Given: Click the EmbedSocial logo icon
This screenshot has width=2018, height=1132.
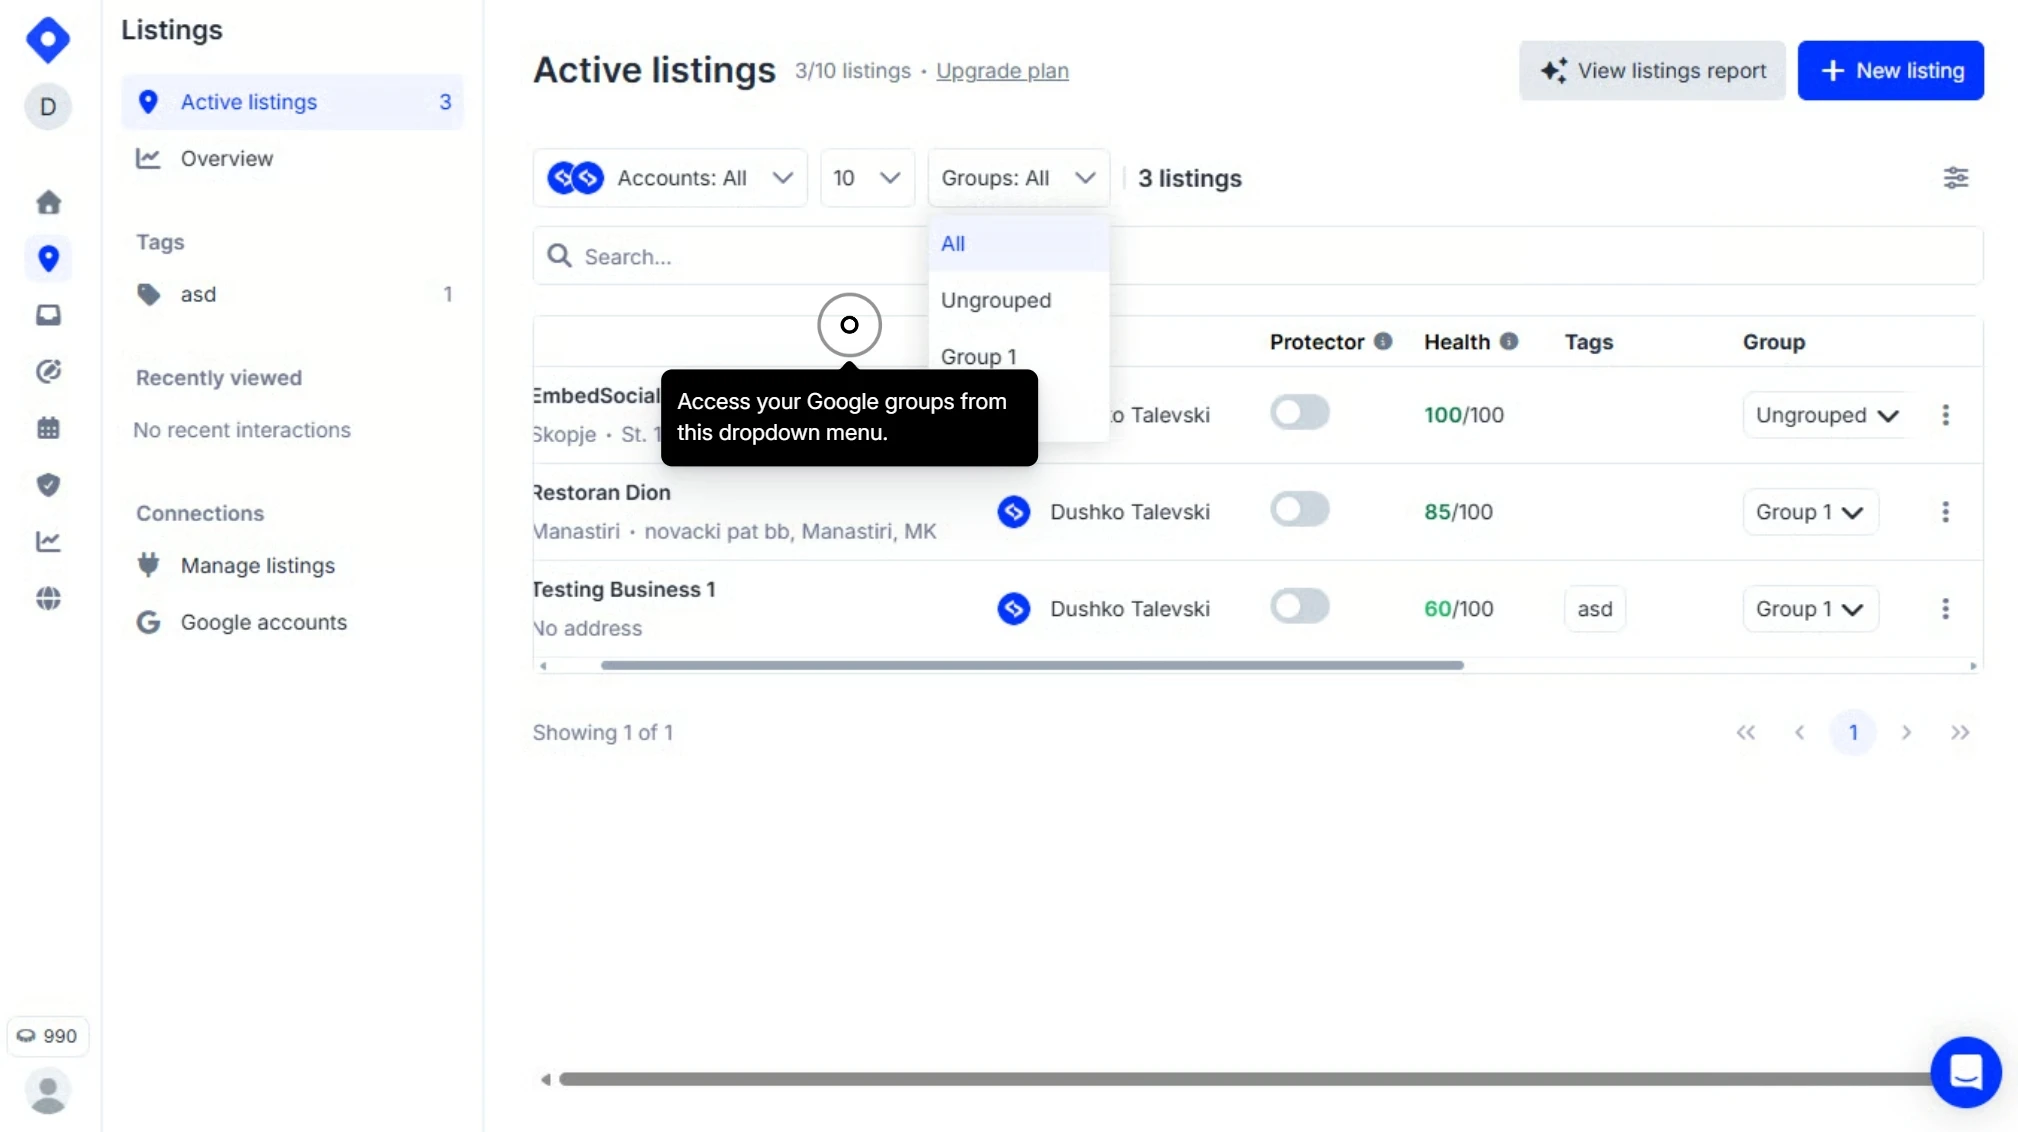Looking at the screenshot, I should tap(48, 40).
